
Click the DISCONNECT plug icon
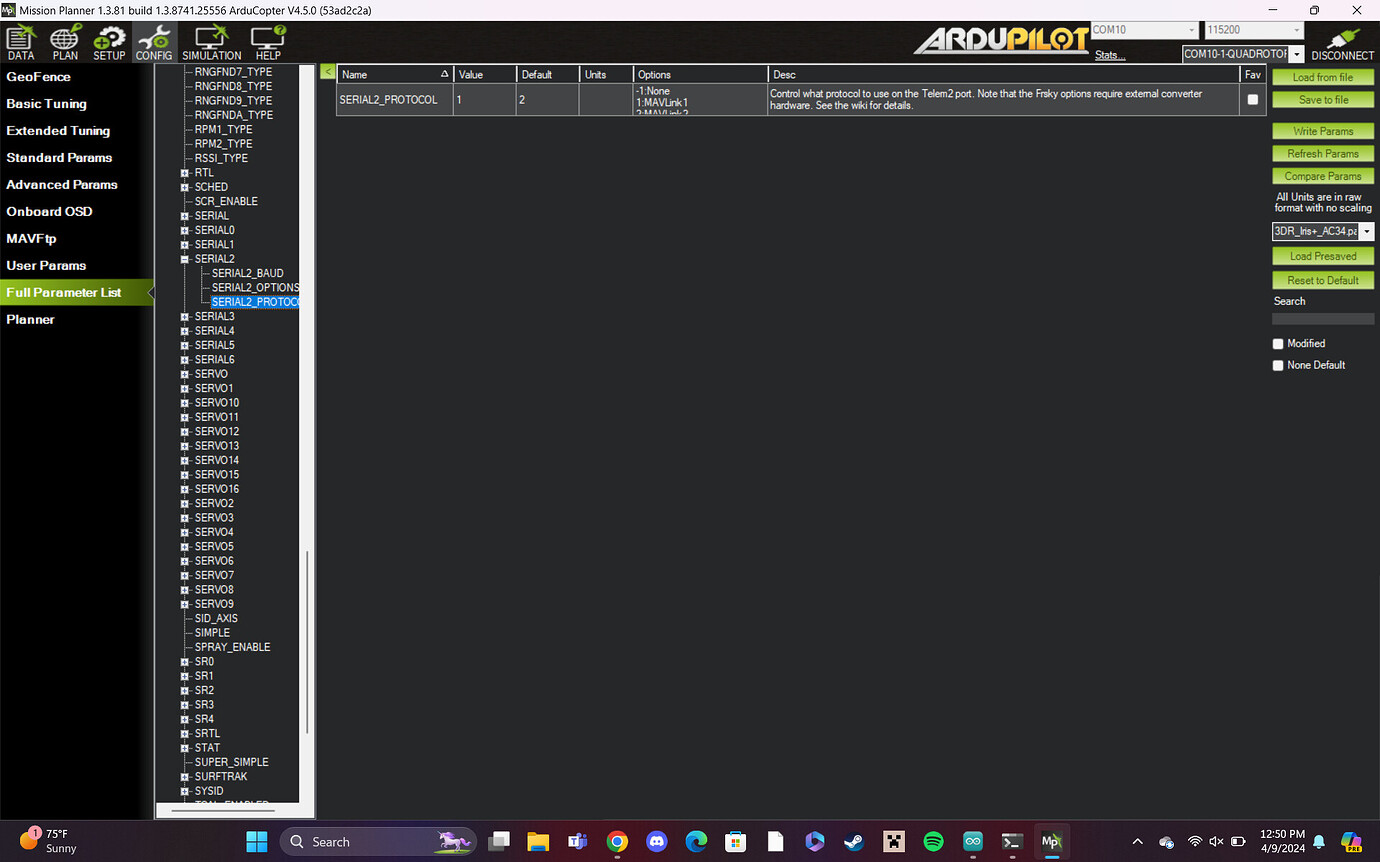pos(1342,42)
